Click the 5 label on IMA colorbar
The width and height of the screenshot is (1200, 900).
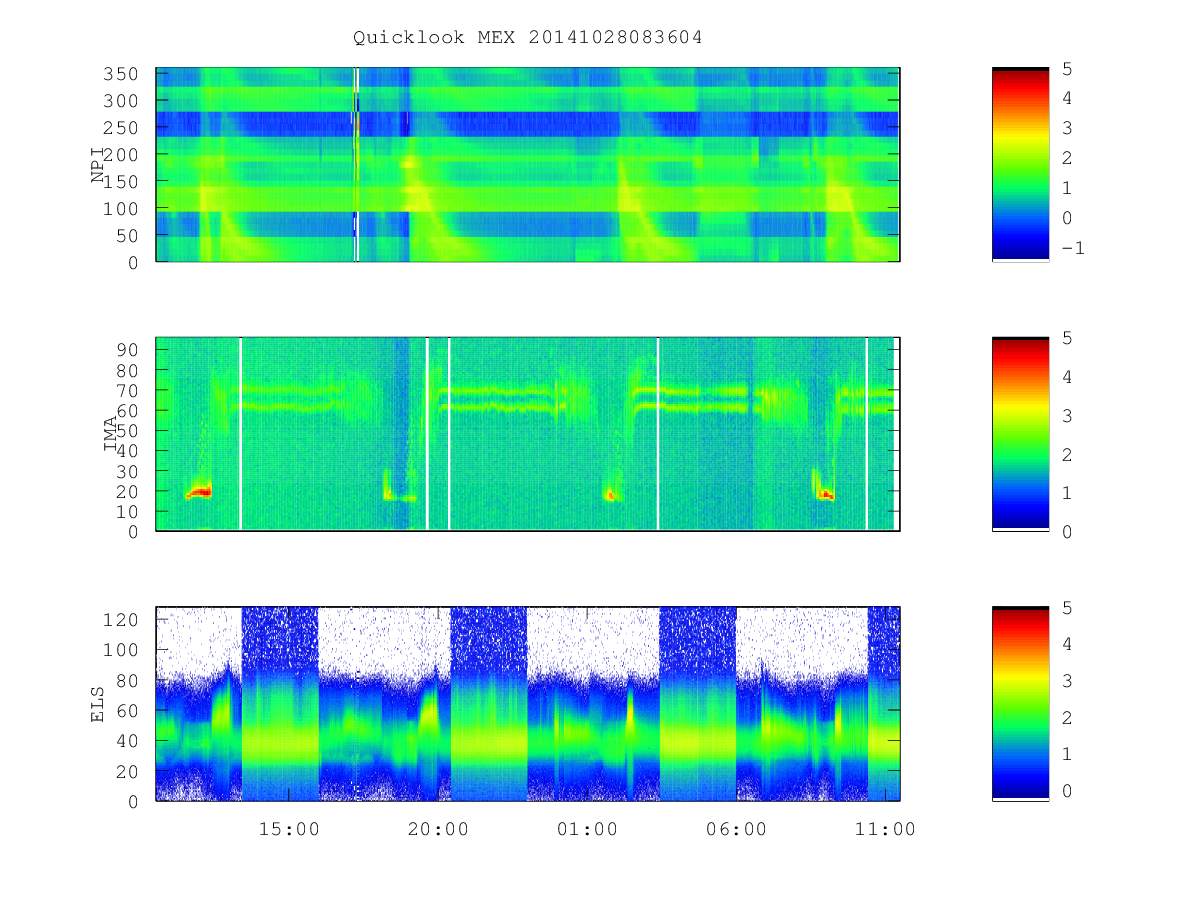coord(1065,337)
